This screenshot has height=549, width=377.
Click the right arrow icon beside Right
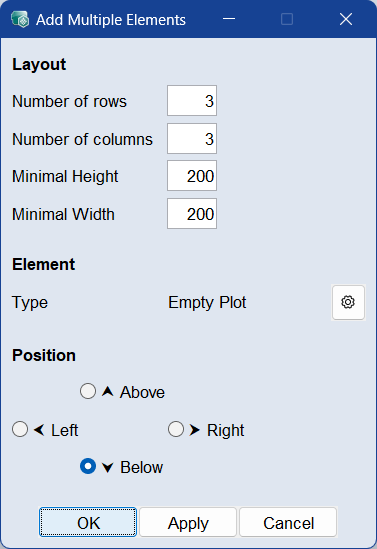point(195,430)
